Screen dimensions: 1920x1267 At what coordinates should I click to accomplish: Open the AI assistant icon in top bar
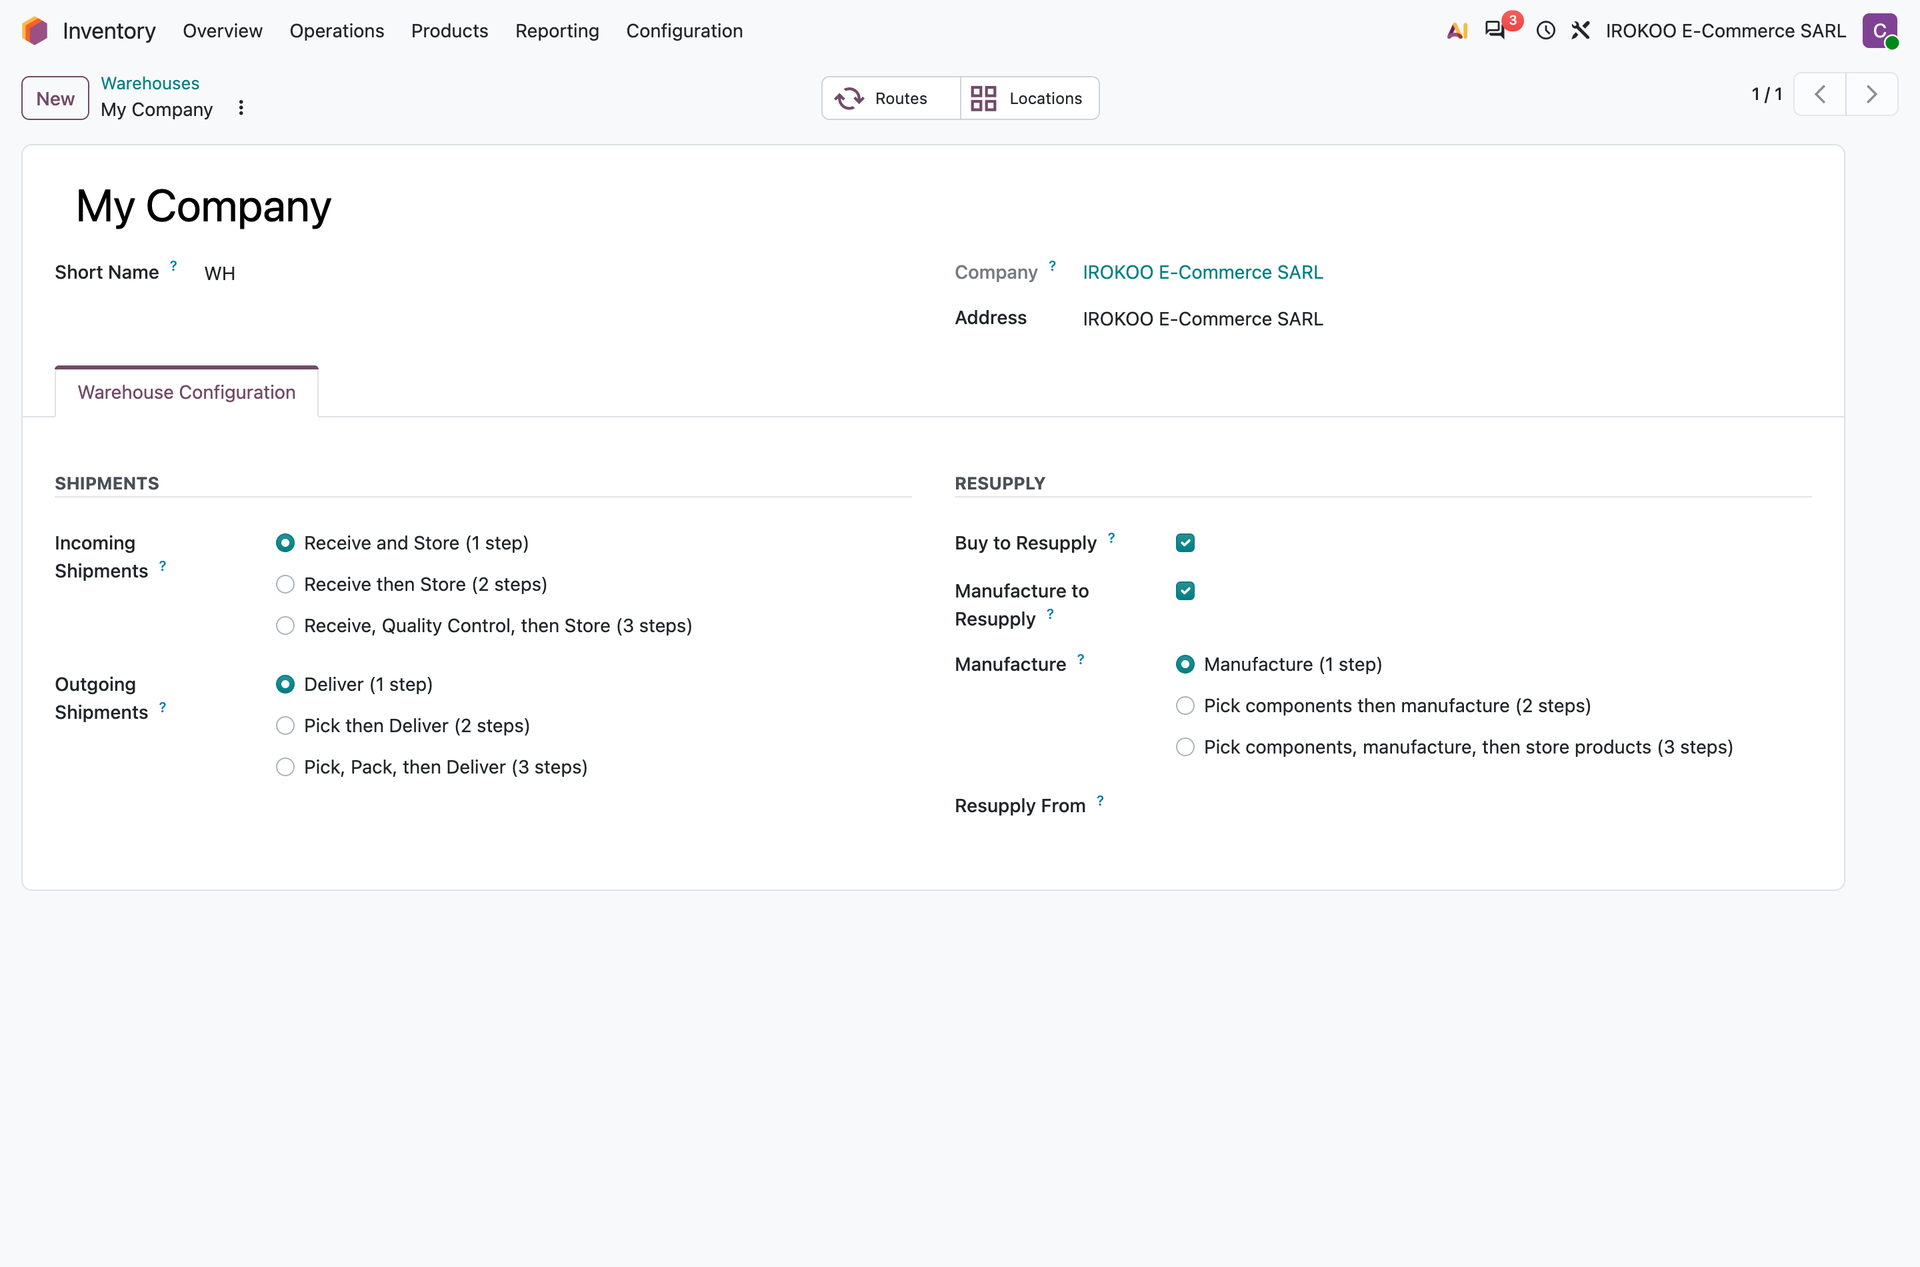point(1457,31)
